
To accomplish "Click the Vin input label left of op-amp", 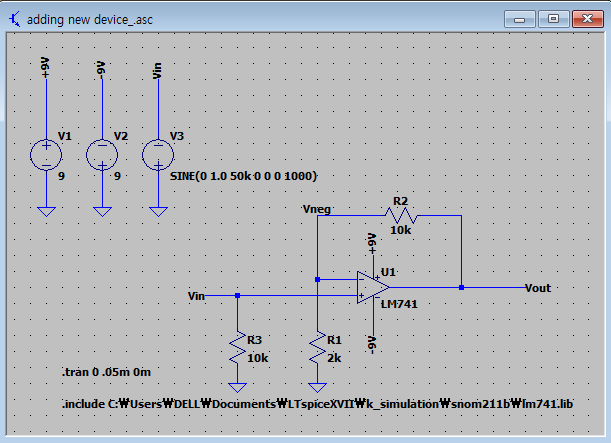I will (196, 296).
